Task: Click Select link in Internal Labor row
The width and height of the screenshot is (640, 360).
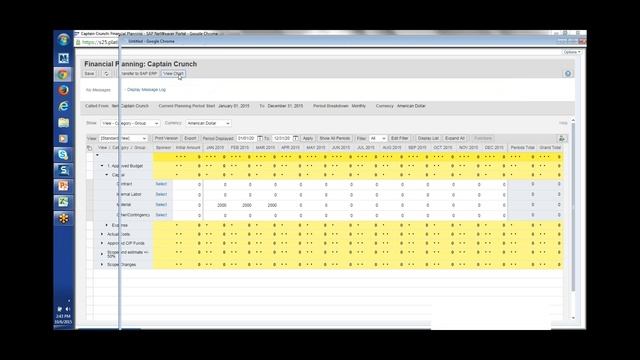Action: click(x=161, y=194)
